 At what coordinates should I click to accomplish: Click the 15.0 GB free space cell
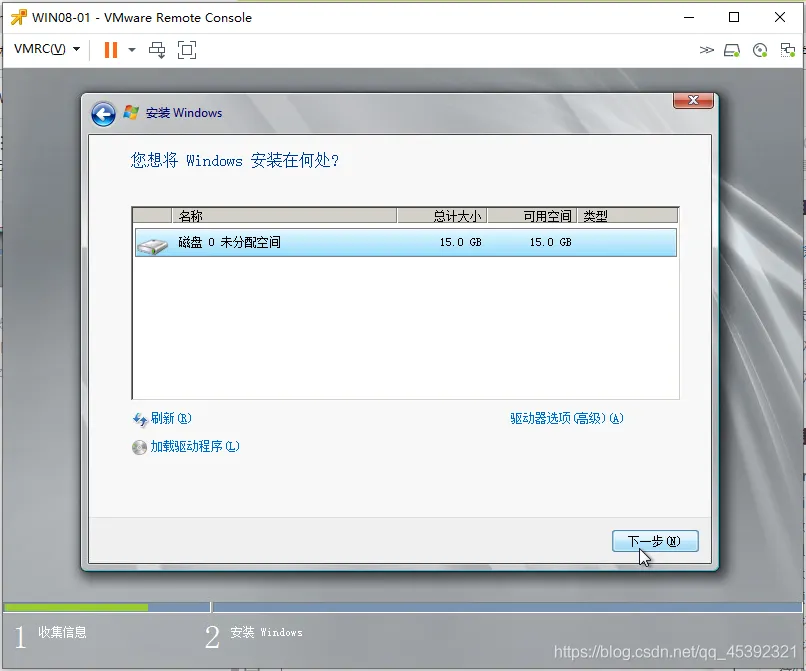[x=551, y=242]
